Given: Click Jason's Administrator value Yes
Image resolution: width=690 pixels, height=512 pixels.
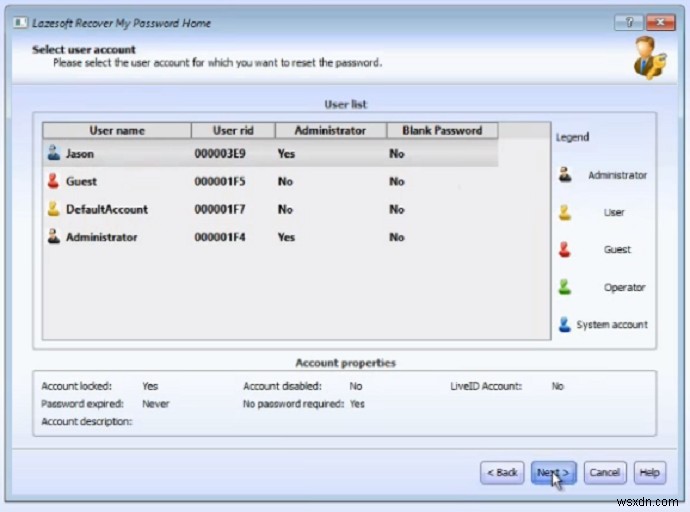Looking at the screenshot, I should pos(286,154).
